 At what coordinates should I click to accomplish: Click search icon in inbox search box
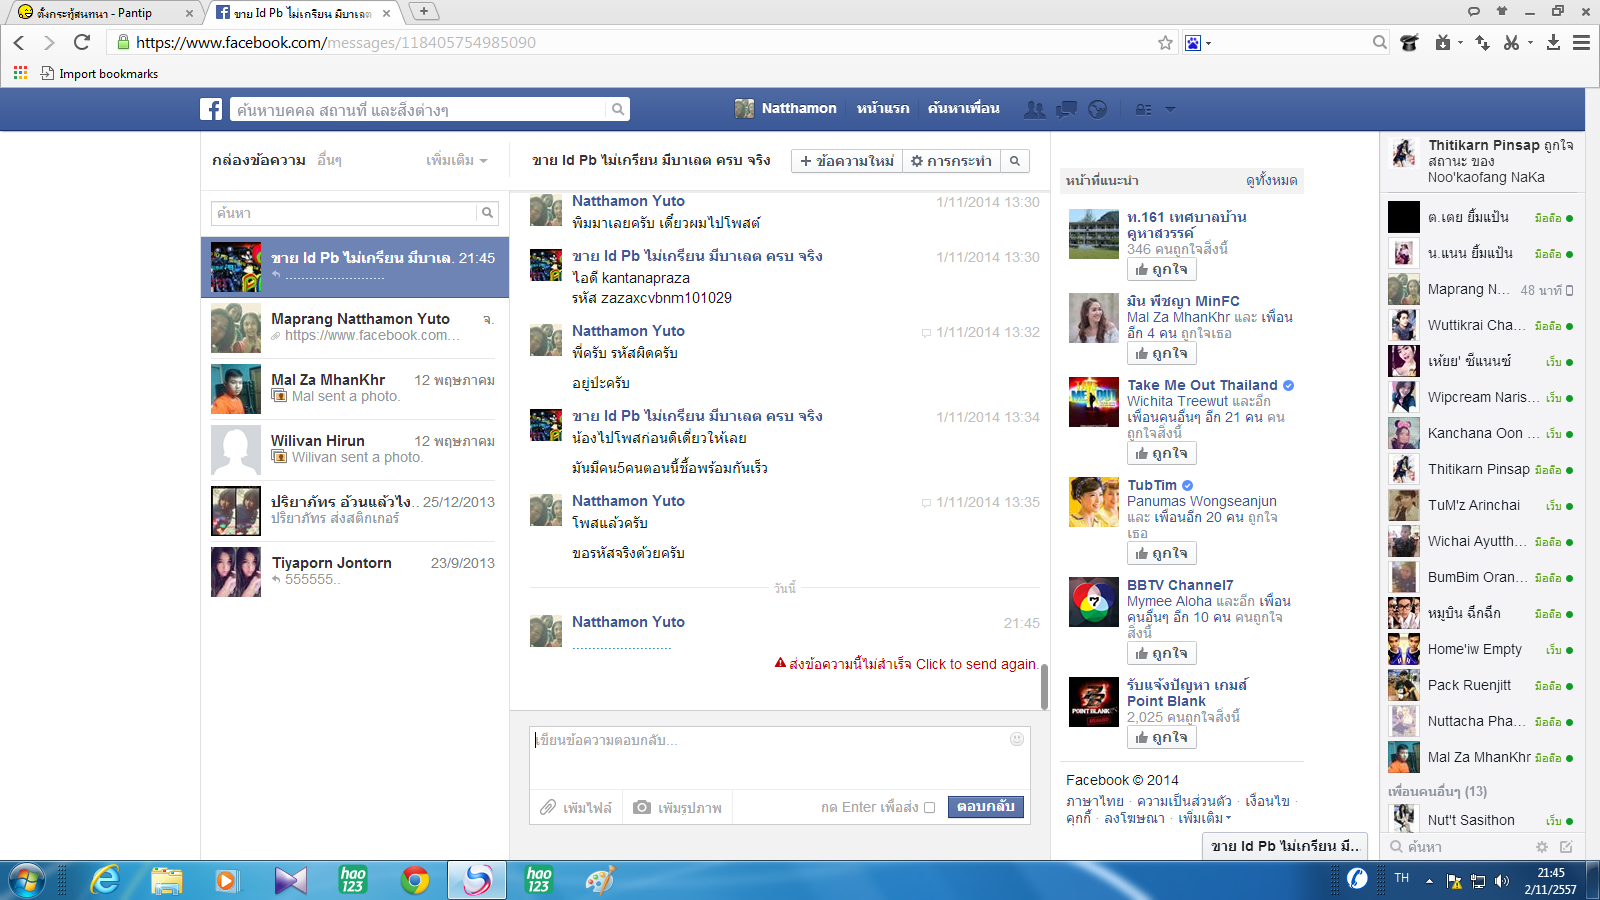tap(487, 213)
